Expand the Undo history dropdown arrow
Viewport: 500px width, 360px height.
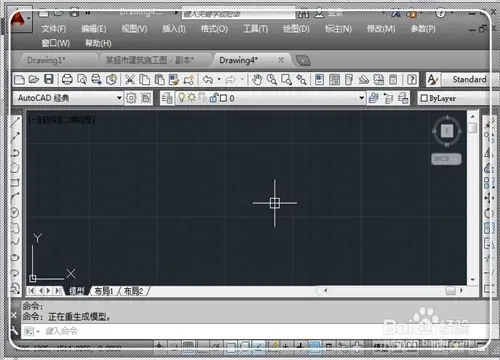pyautogui.click(x=219, y=80)
